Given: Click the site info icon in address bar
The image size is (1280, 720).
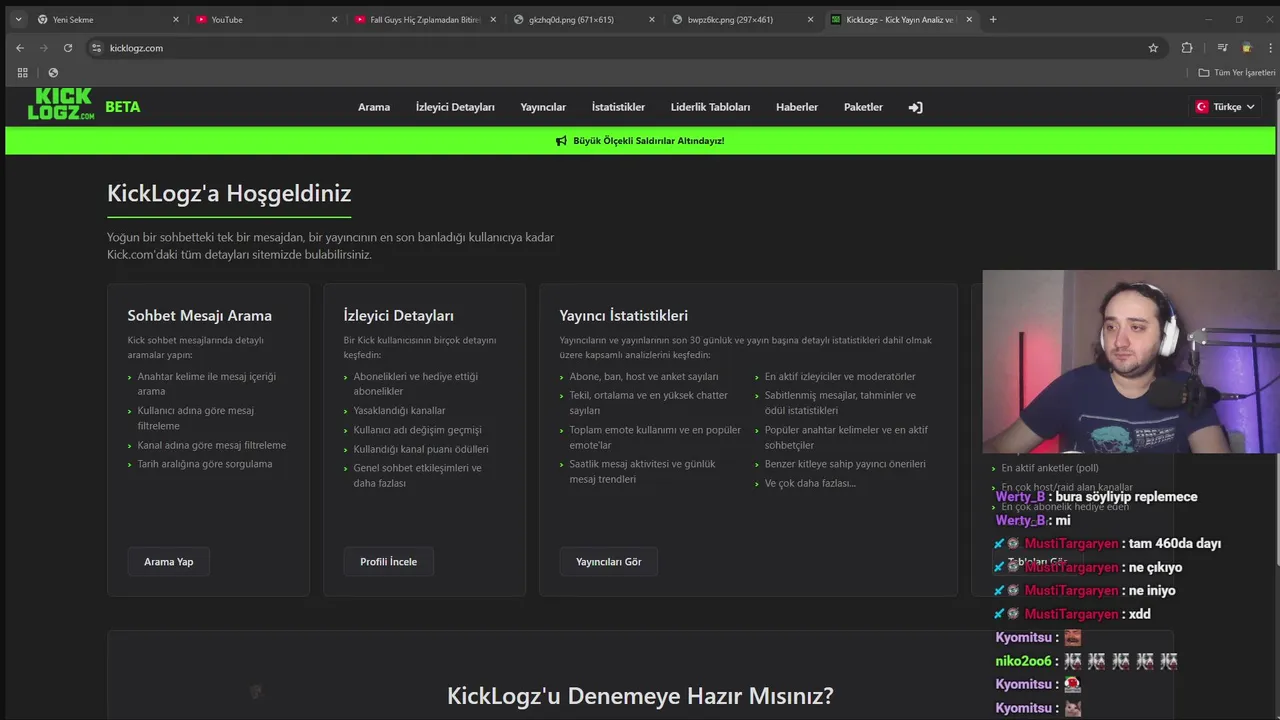Looking at the screenshot, I should (x=96, y=48).
